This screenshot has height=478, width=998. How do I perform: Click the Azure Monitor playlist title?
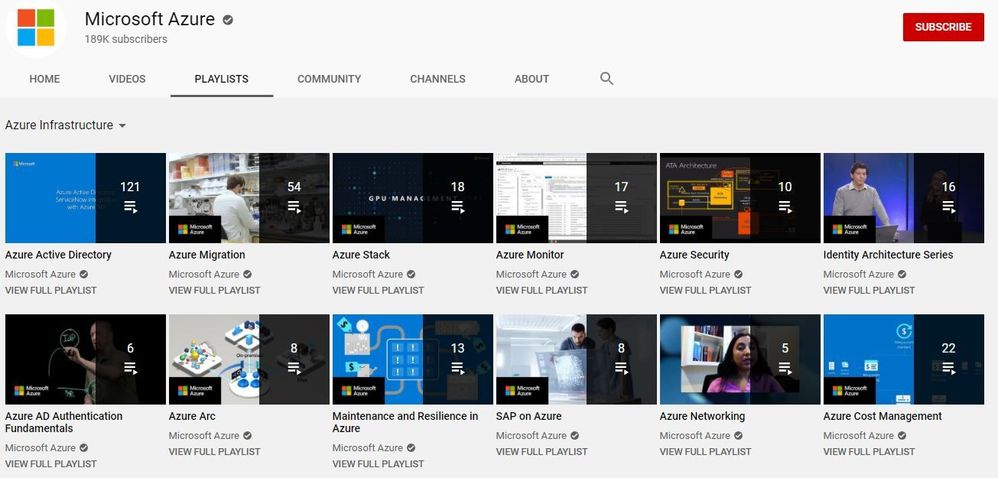pyautogui.click(x=530, y=255)
